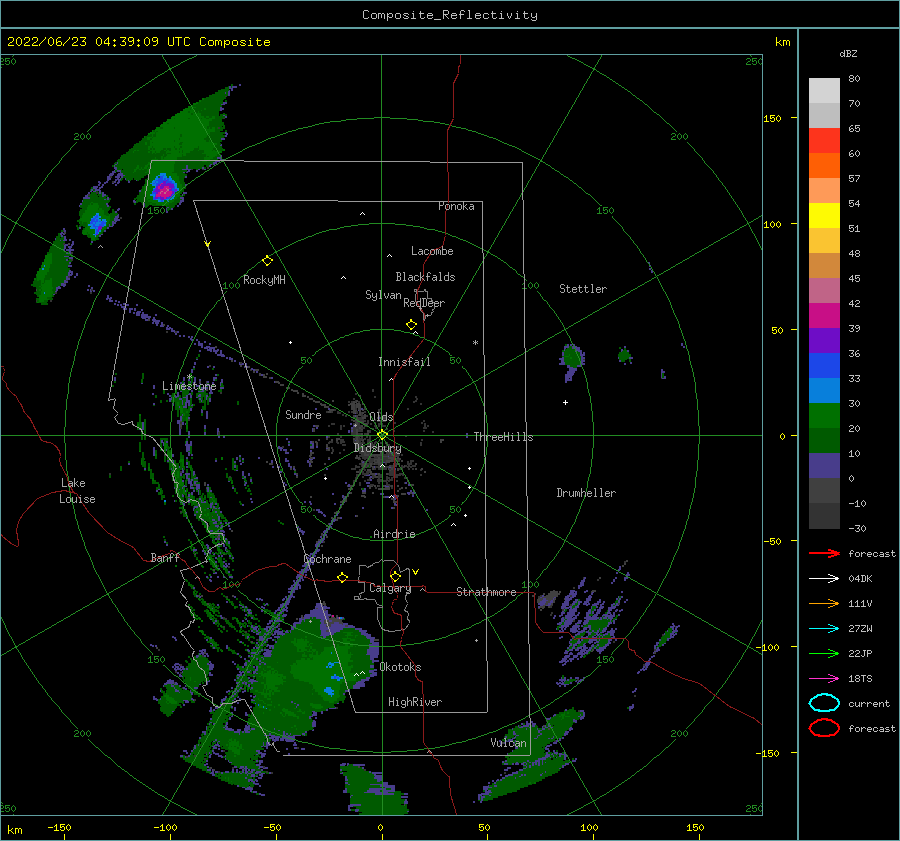The height and width of the screenshot is (841, 900).
Task: Click the Composite_Reflectivity title
Action: click(450, 15)
